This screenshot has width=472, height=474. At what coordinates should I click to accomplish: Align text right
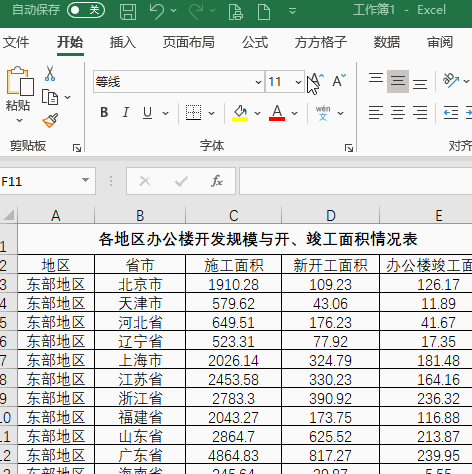(420, 113)
